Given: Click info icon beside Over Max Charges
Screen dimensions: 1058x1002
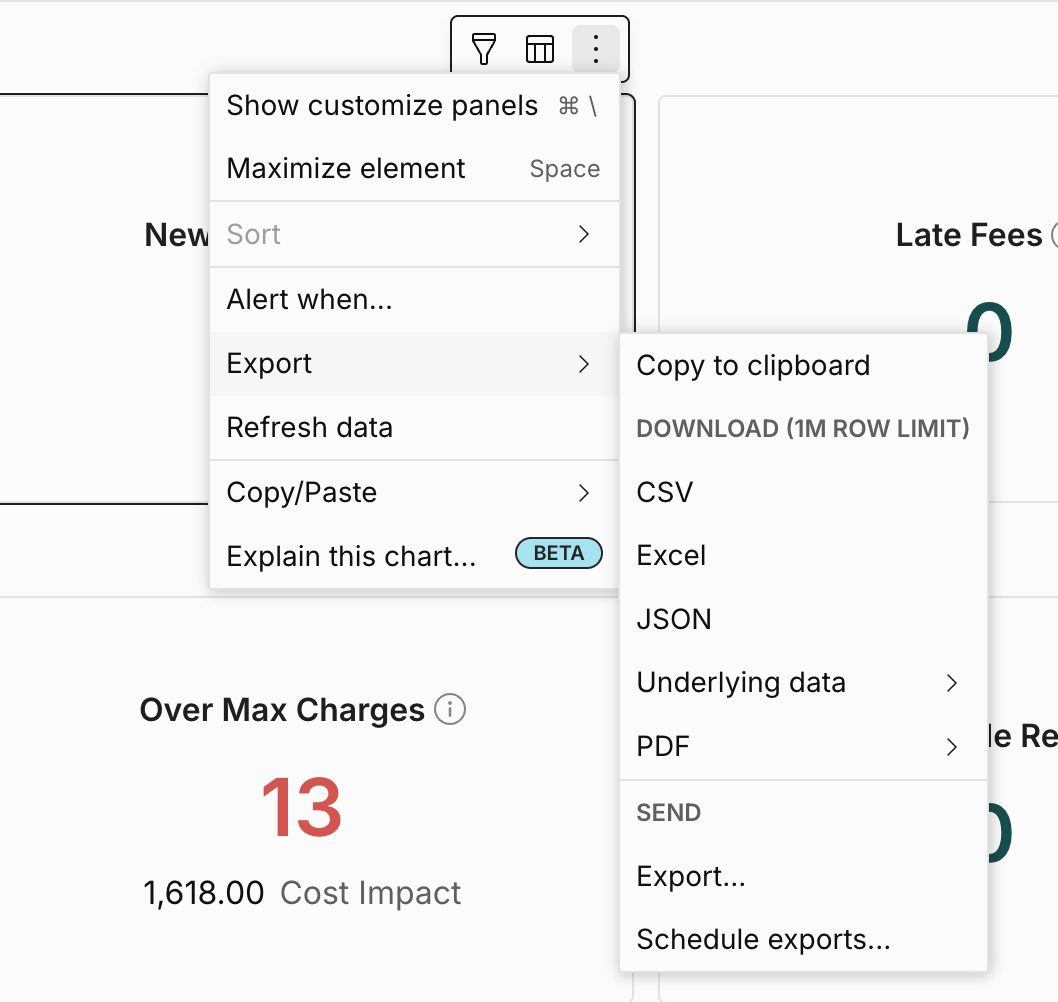Looking at the screenshot, I should coord(450,709).
